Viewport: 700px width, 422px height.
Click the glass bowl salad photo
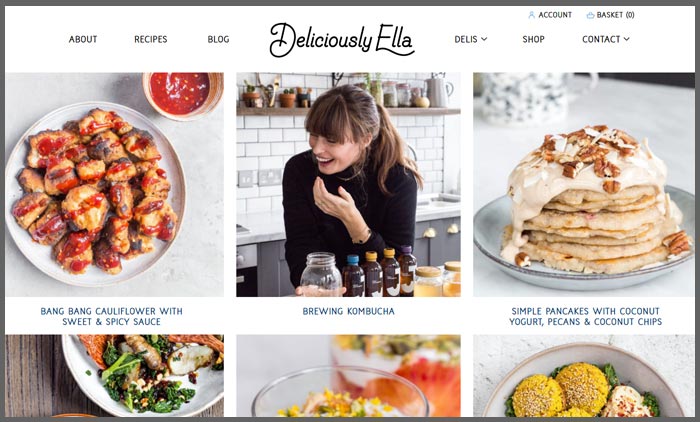point(348,376)
